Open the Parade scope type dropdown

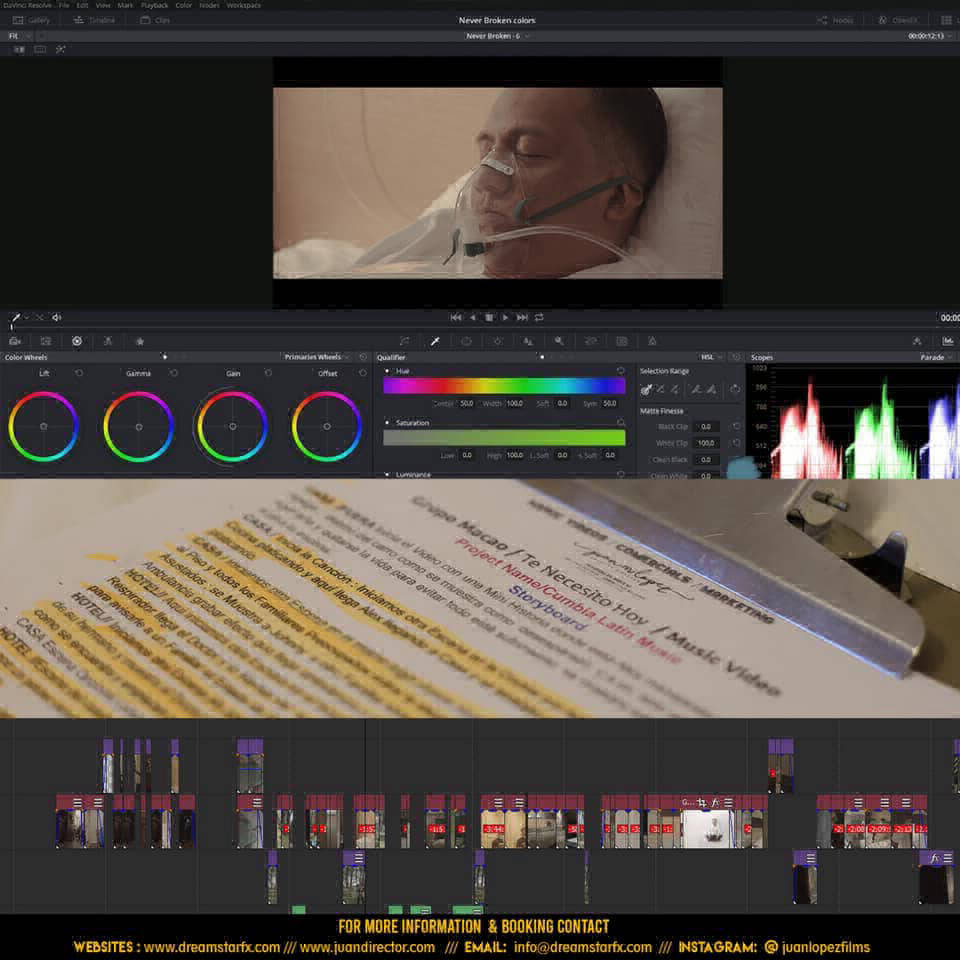936,357
